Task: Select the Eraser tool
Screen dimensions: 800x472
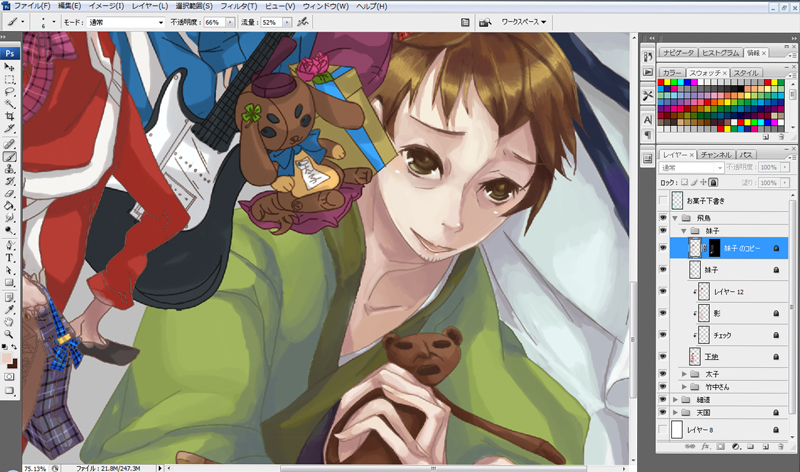Action: coord(9,193)
